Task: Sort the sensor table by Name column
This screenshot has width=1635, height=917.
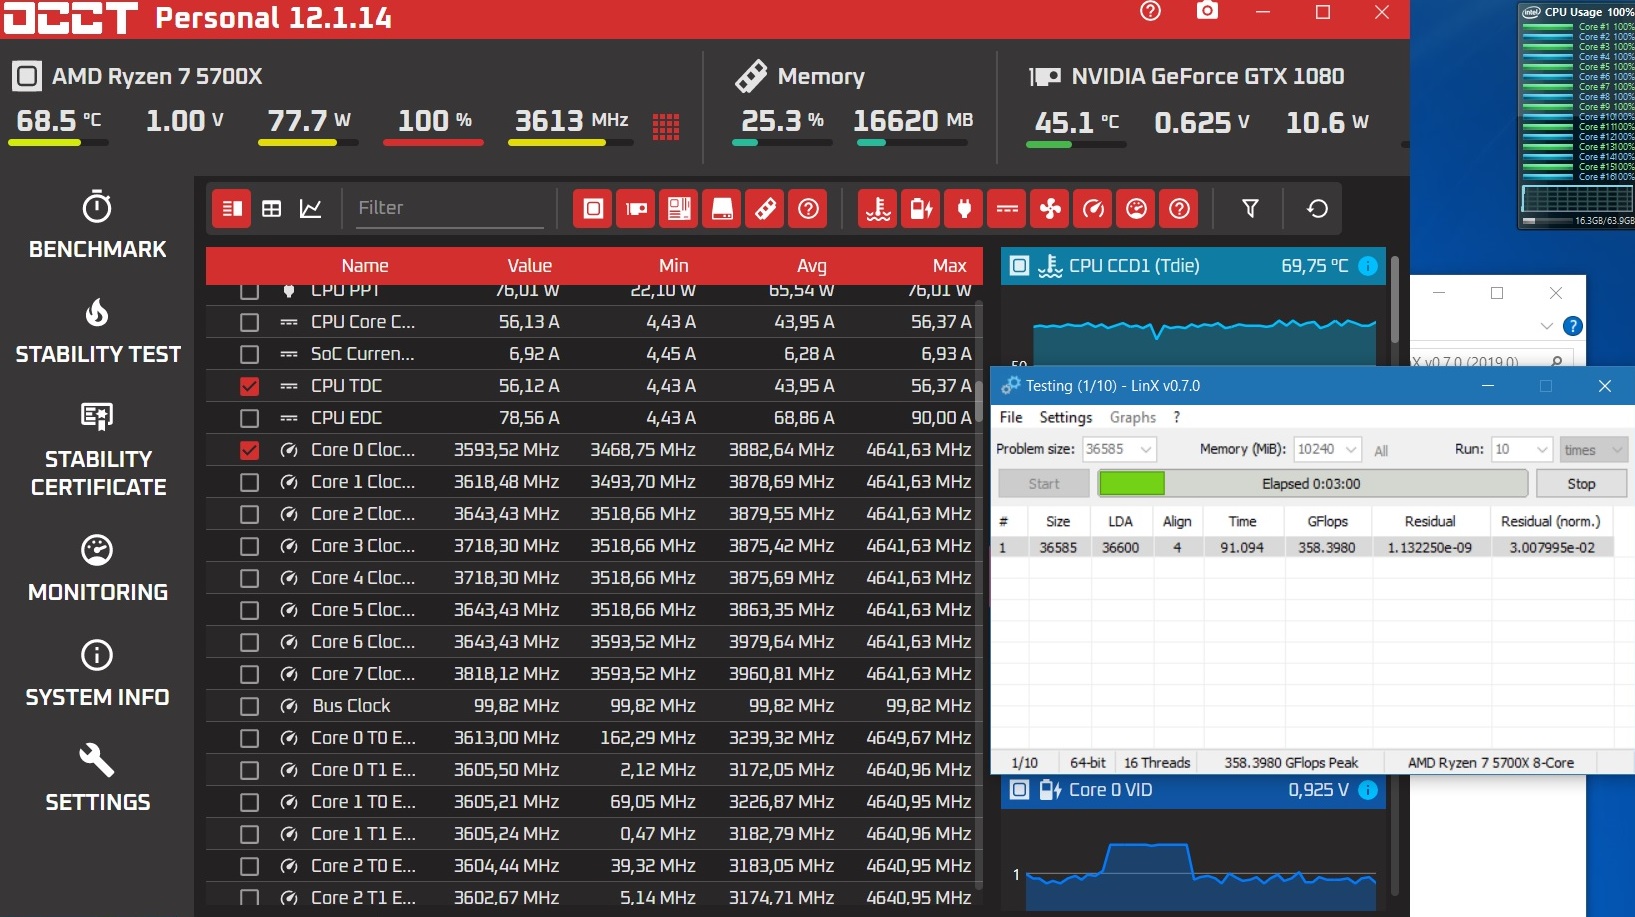Action: click(x=365, y=266)
